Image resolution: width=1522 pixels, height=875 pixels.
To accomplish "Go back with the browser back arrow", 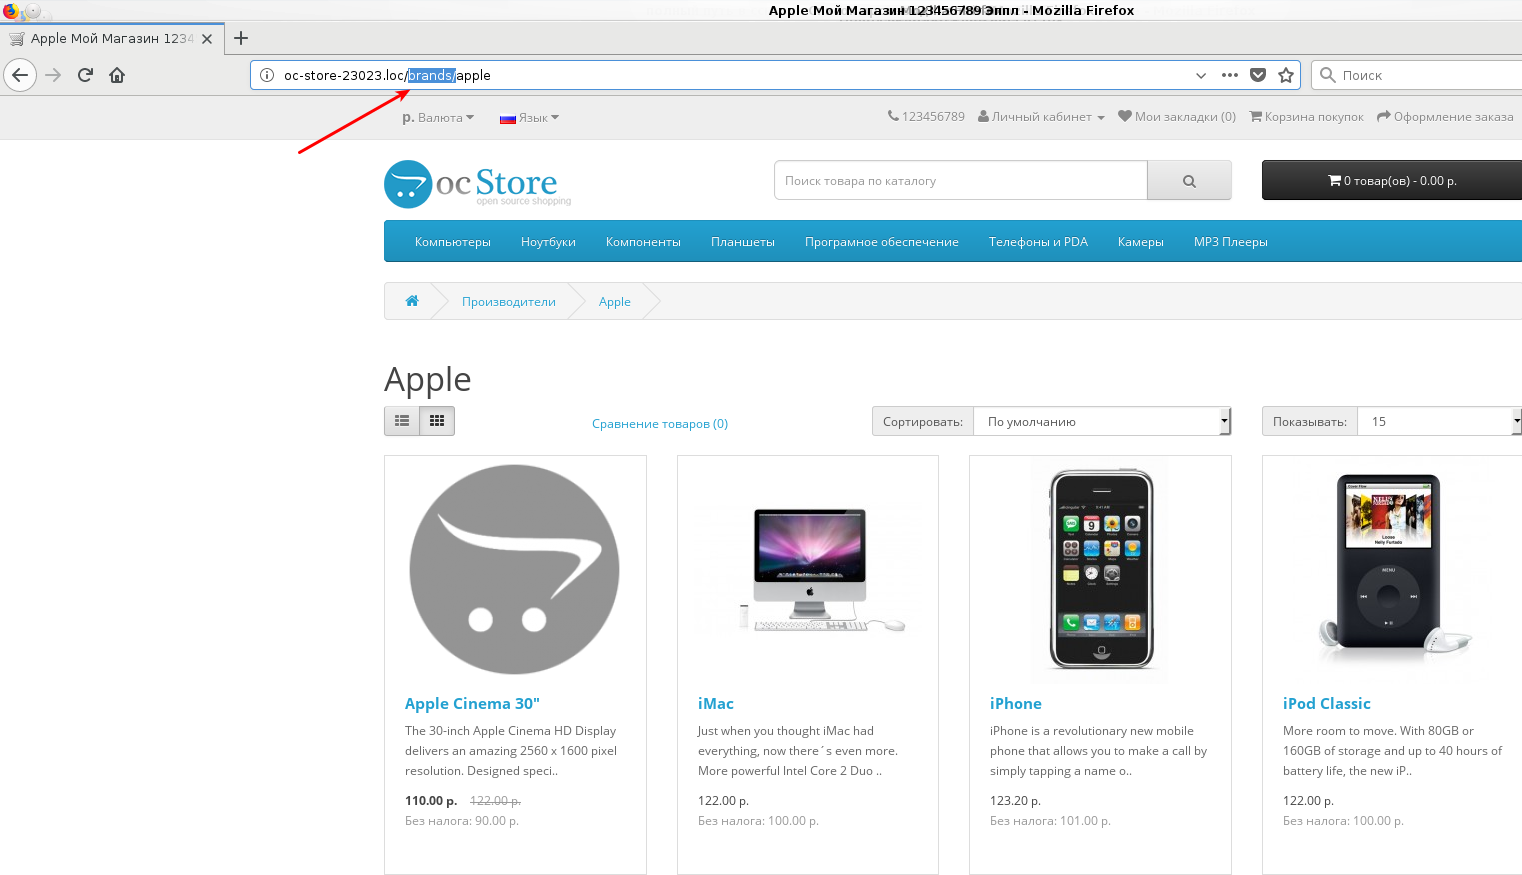I will pyautogui.click(x=20, y=75).
